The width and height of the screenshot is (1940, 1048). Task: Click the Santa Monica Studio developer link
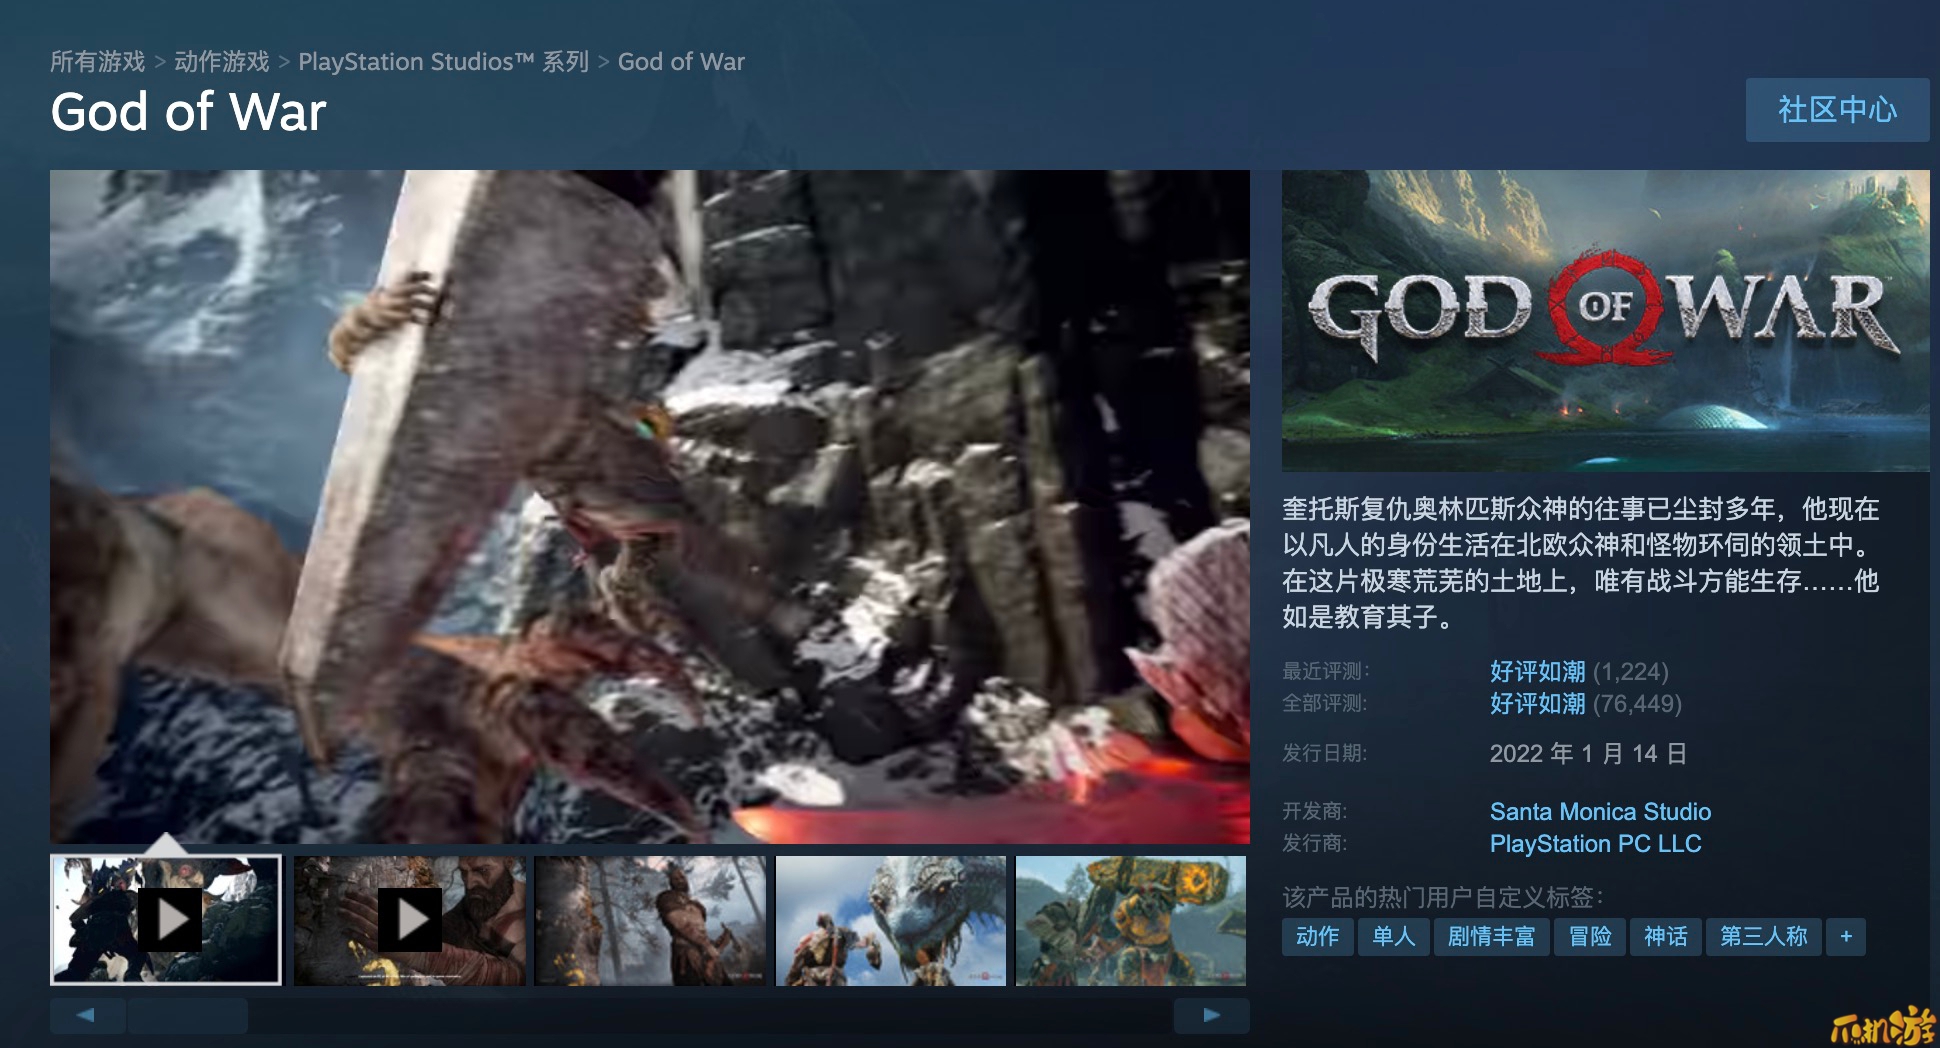tap(1599, 812)
